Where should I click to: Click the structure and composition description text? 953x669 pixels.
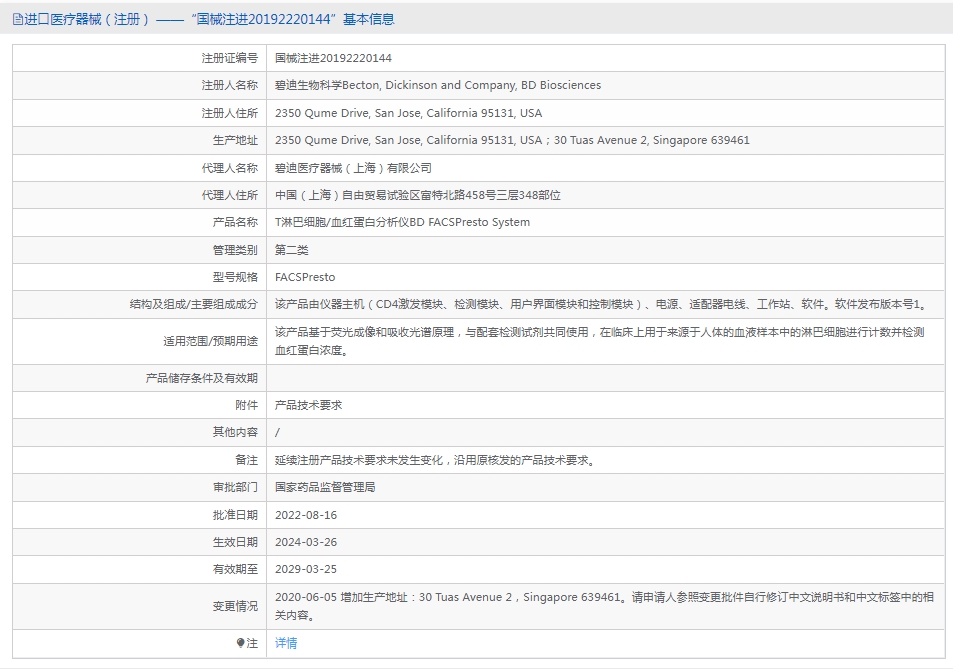(600, 304)
